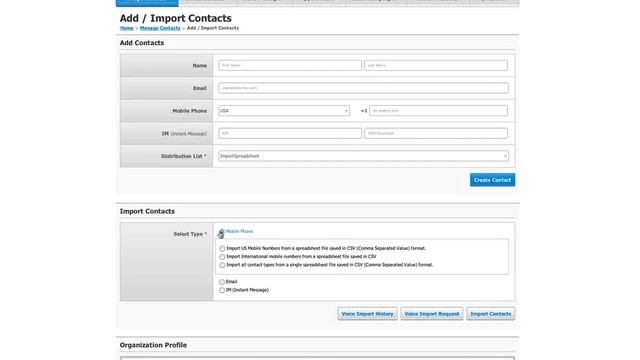
Task: Click the 'Organization Profile' section heading
Action: [153, 345]
